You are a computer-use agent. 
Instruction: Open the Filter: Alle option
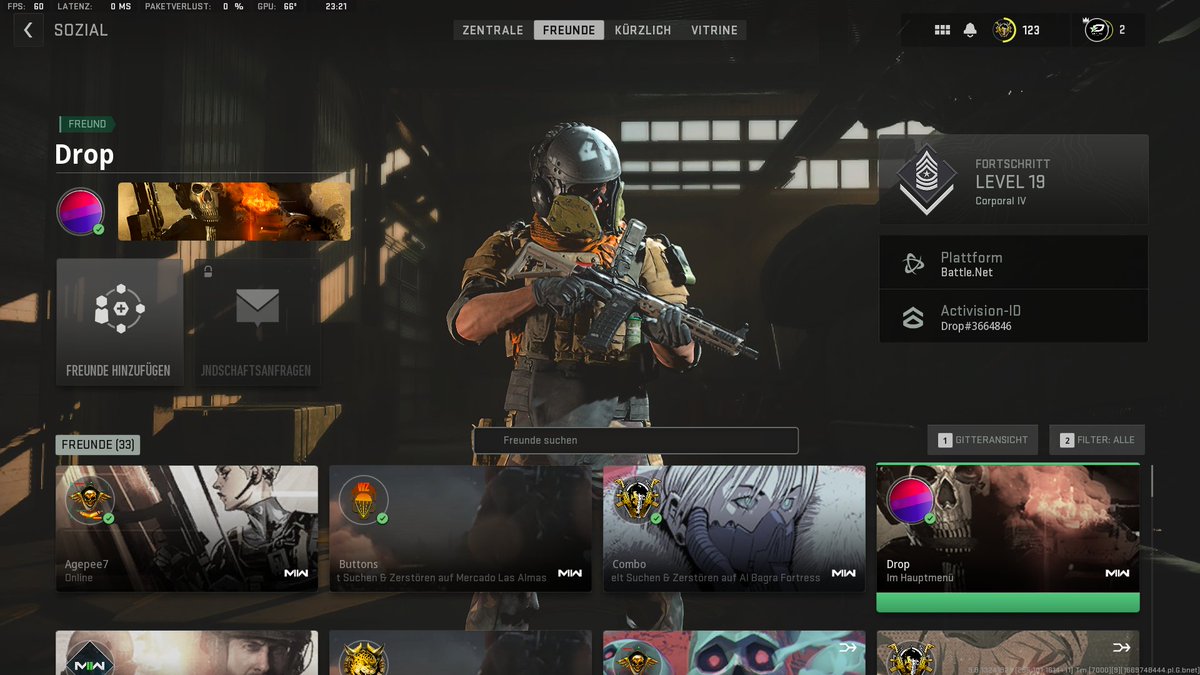(x=1096, y=440)
